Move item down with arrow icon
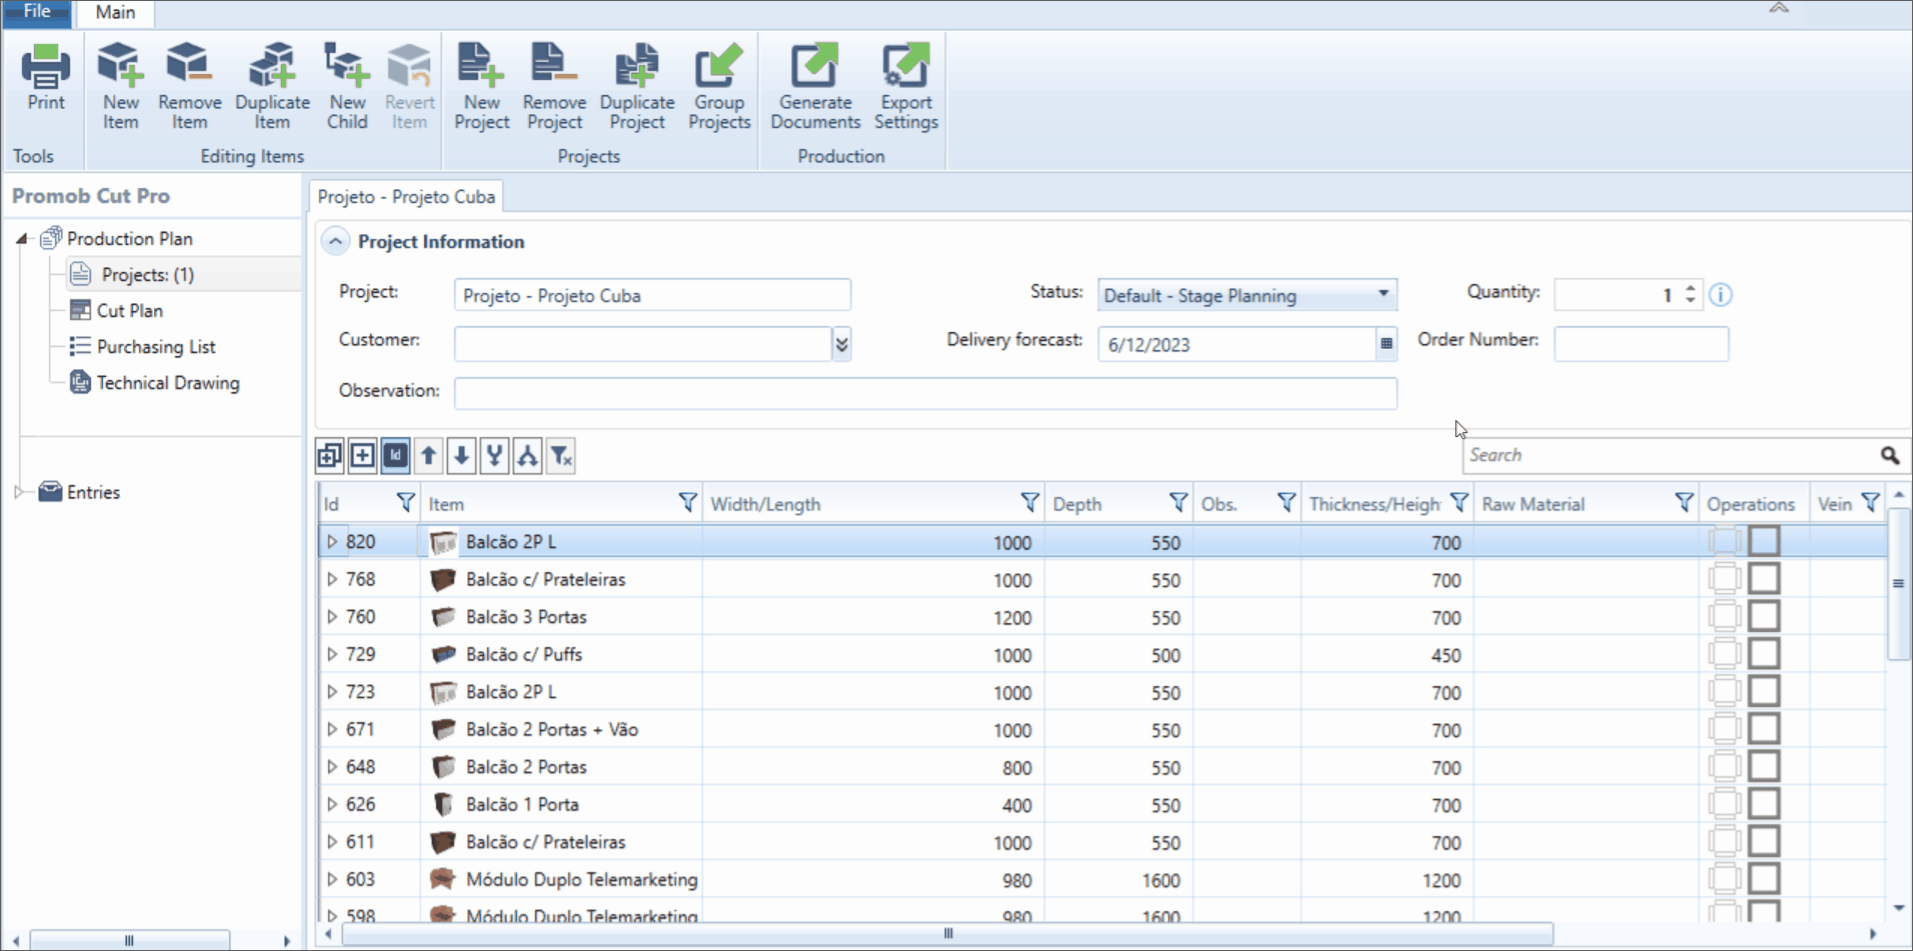 coord(461,456)
